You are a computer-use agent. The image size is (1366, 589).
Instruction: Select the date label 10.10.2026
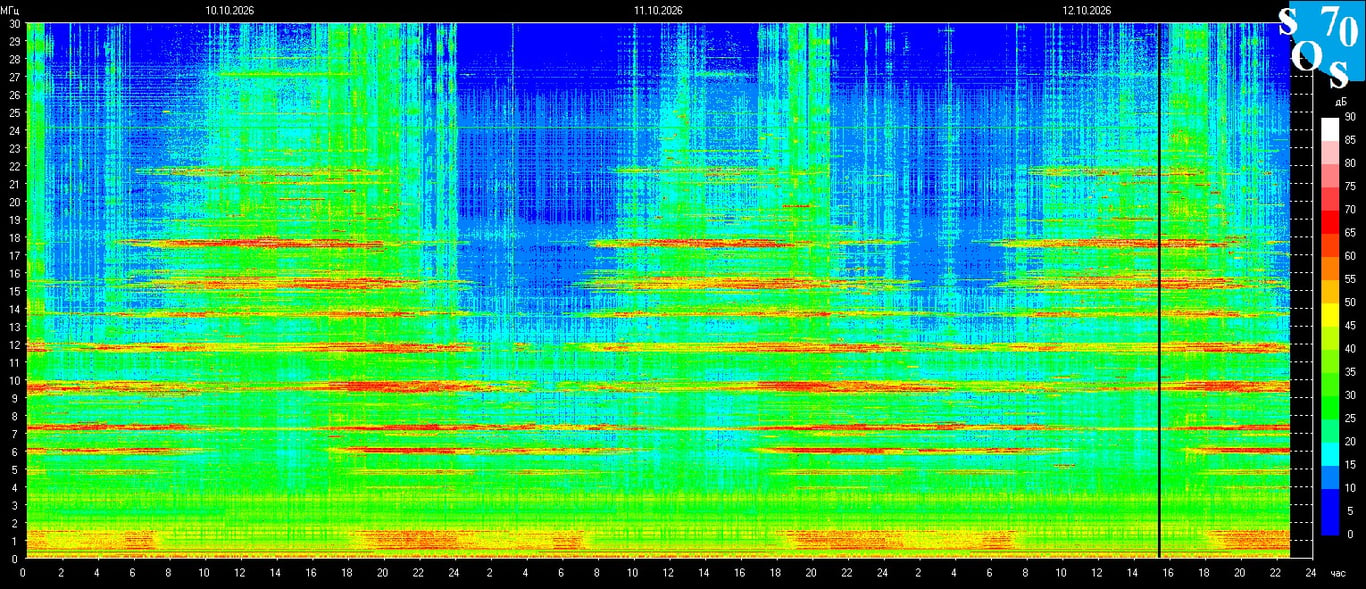coord(230,10)
